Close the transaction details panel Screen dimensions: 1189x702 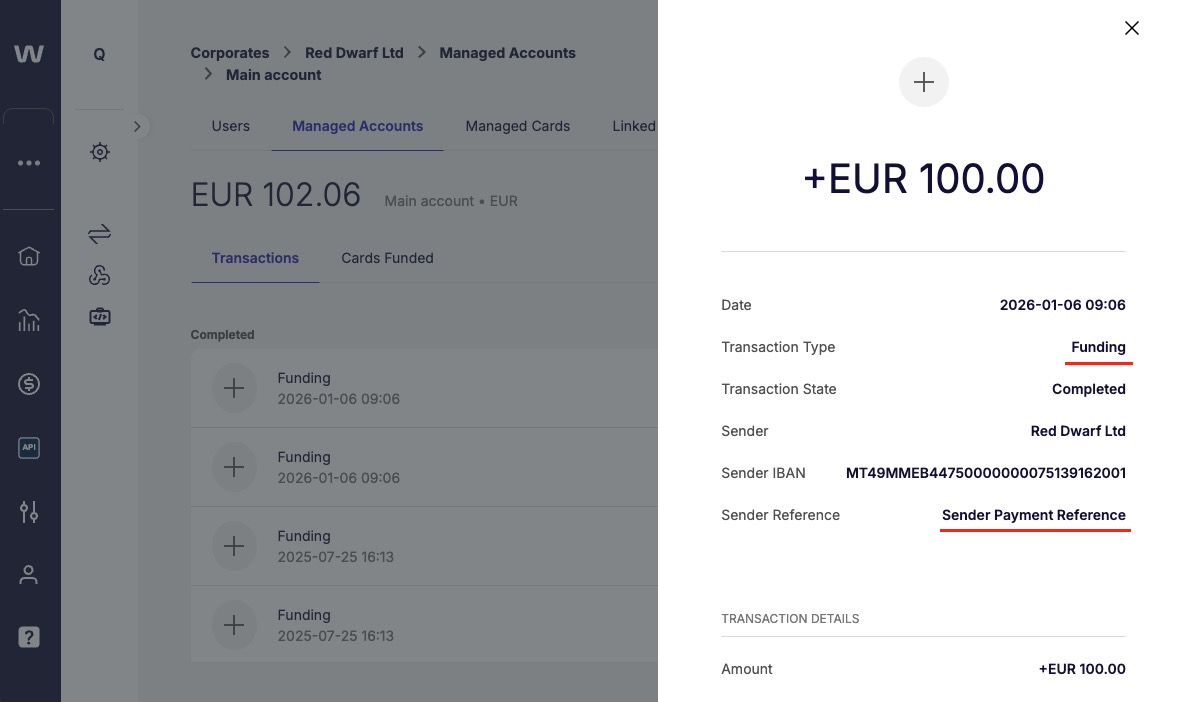click(1131, 28)
